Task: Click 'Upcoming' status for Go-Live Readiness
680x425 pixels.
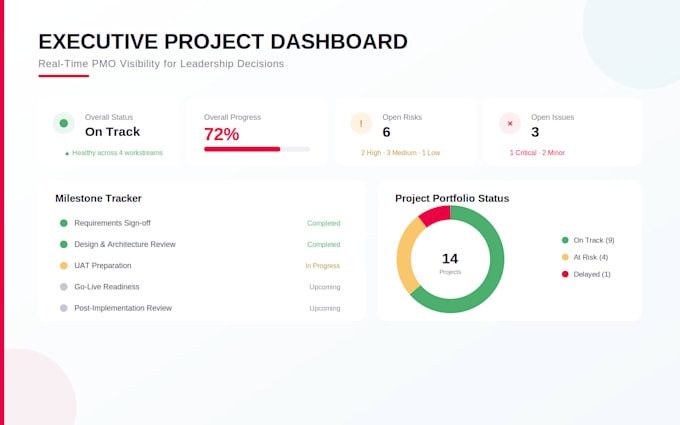Action: (325, 287)
